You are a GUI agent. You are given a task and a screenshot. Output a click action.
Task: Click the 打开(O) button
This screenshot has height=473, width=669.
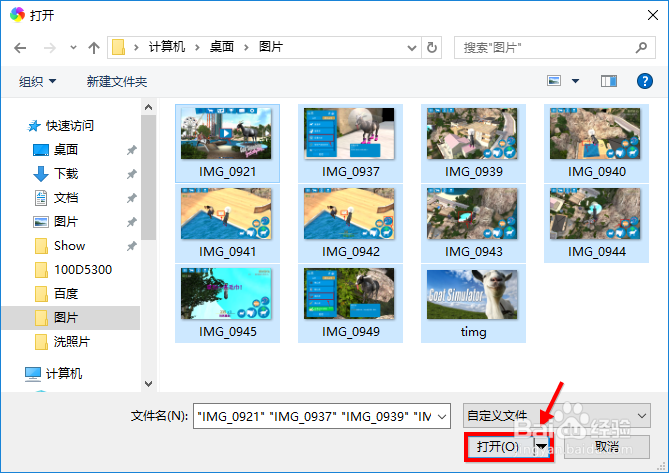(x=498, y=447)
